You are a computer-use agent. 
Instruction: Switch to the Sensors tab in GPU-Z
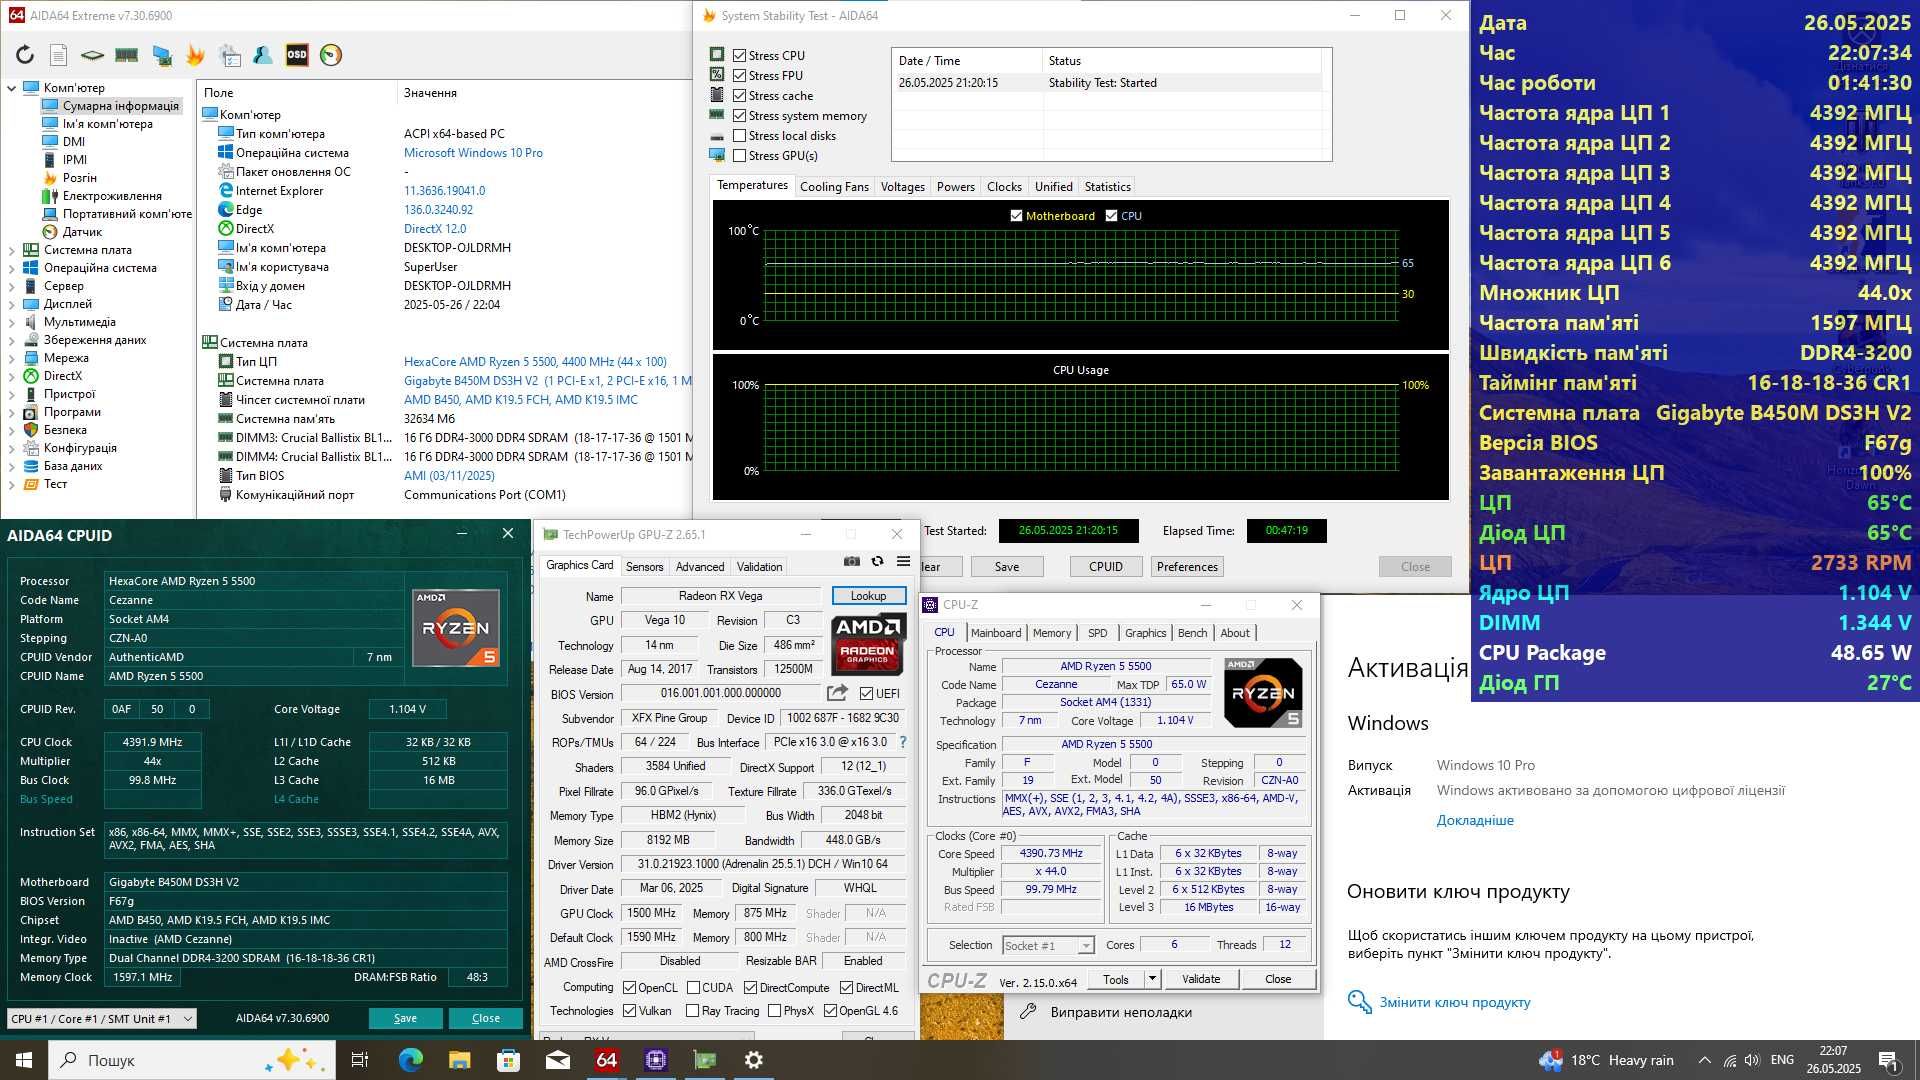click(644, 566)
